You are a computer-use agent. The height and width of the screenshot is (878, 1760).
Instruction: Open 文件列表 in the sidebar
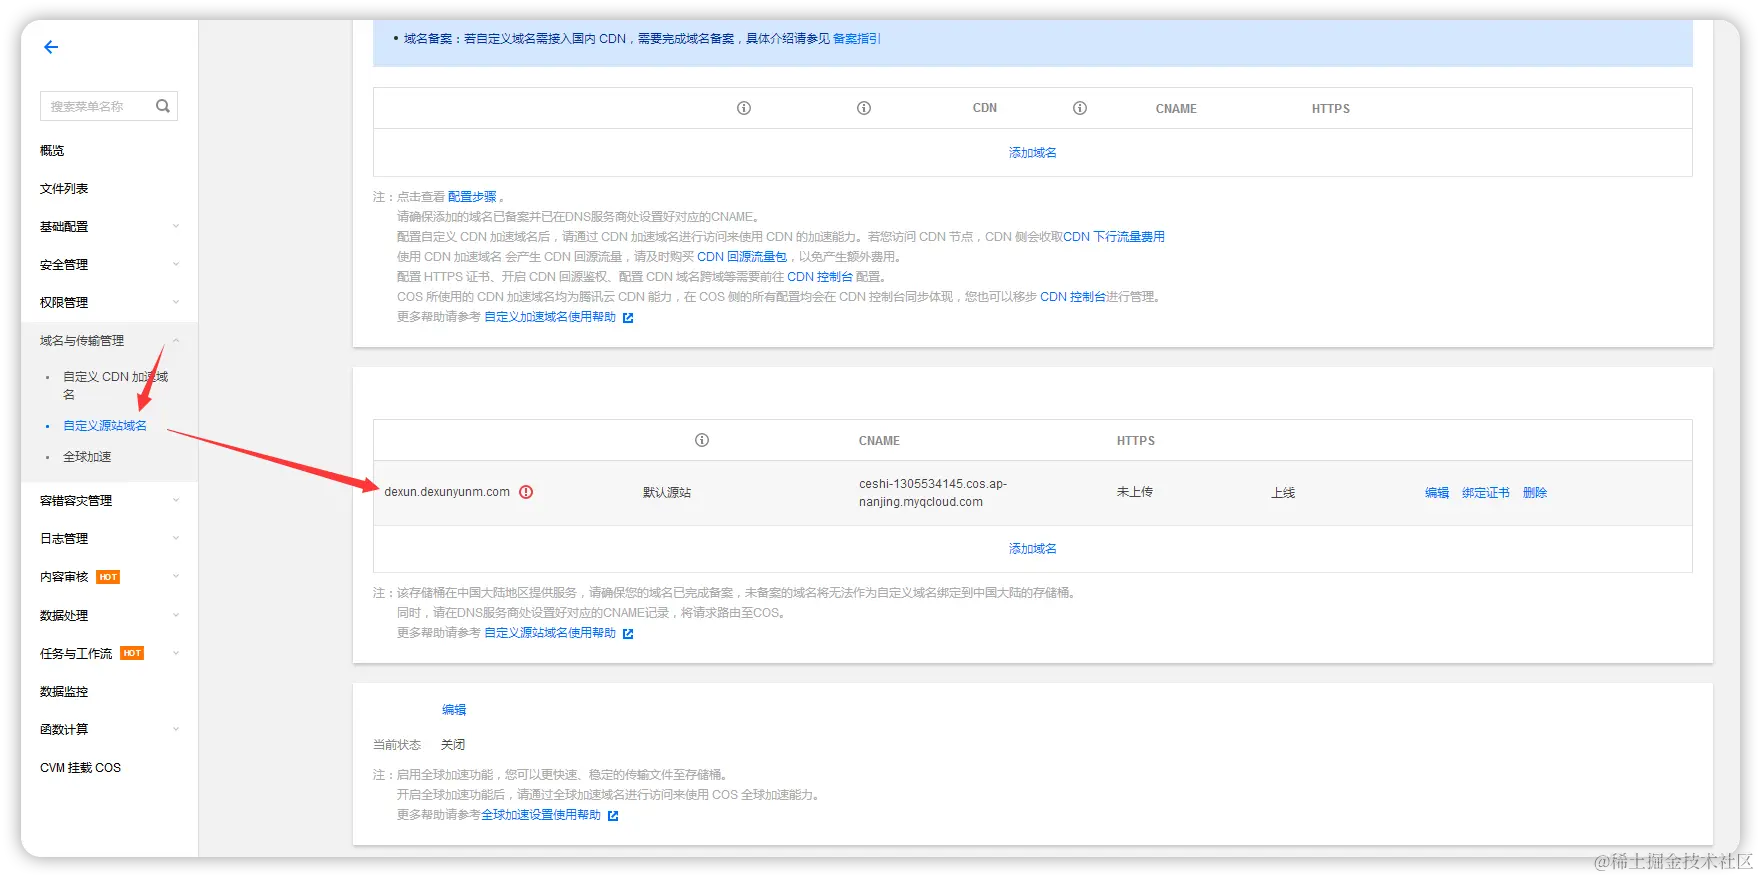click(64, 189)
